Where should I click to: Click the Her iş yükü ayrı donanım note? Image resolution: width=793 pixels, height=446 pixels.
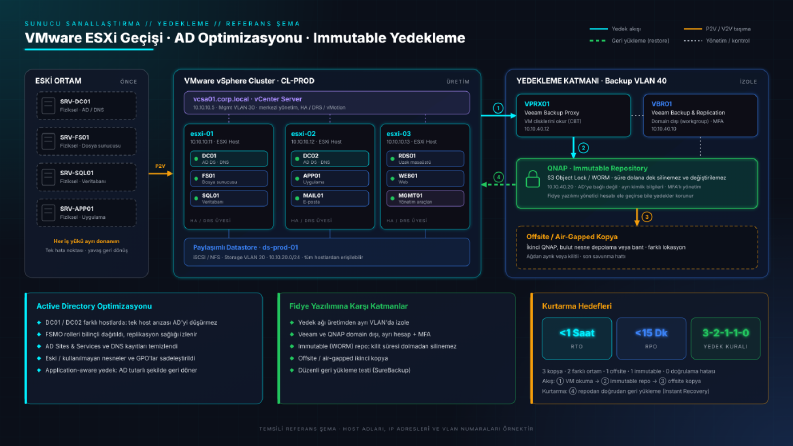pos(86,241)
